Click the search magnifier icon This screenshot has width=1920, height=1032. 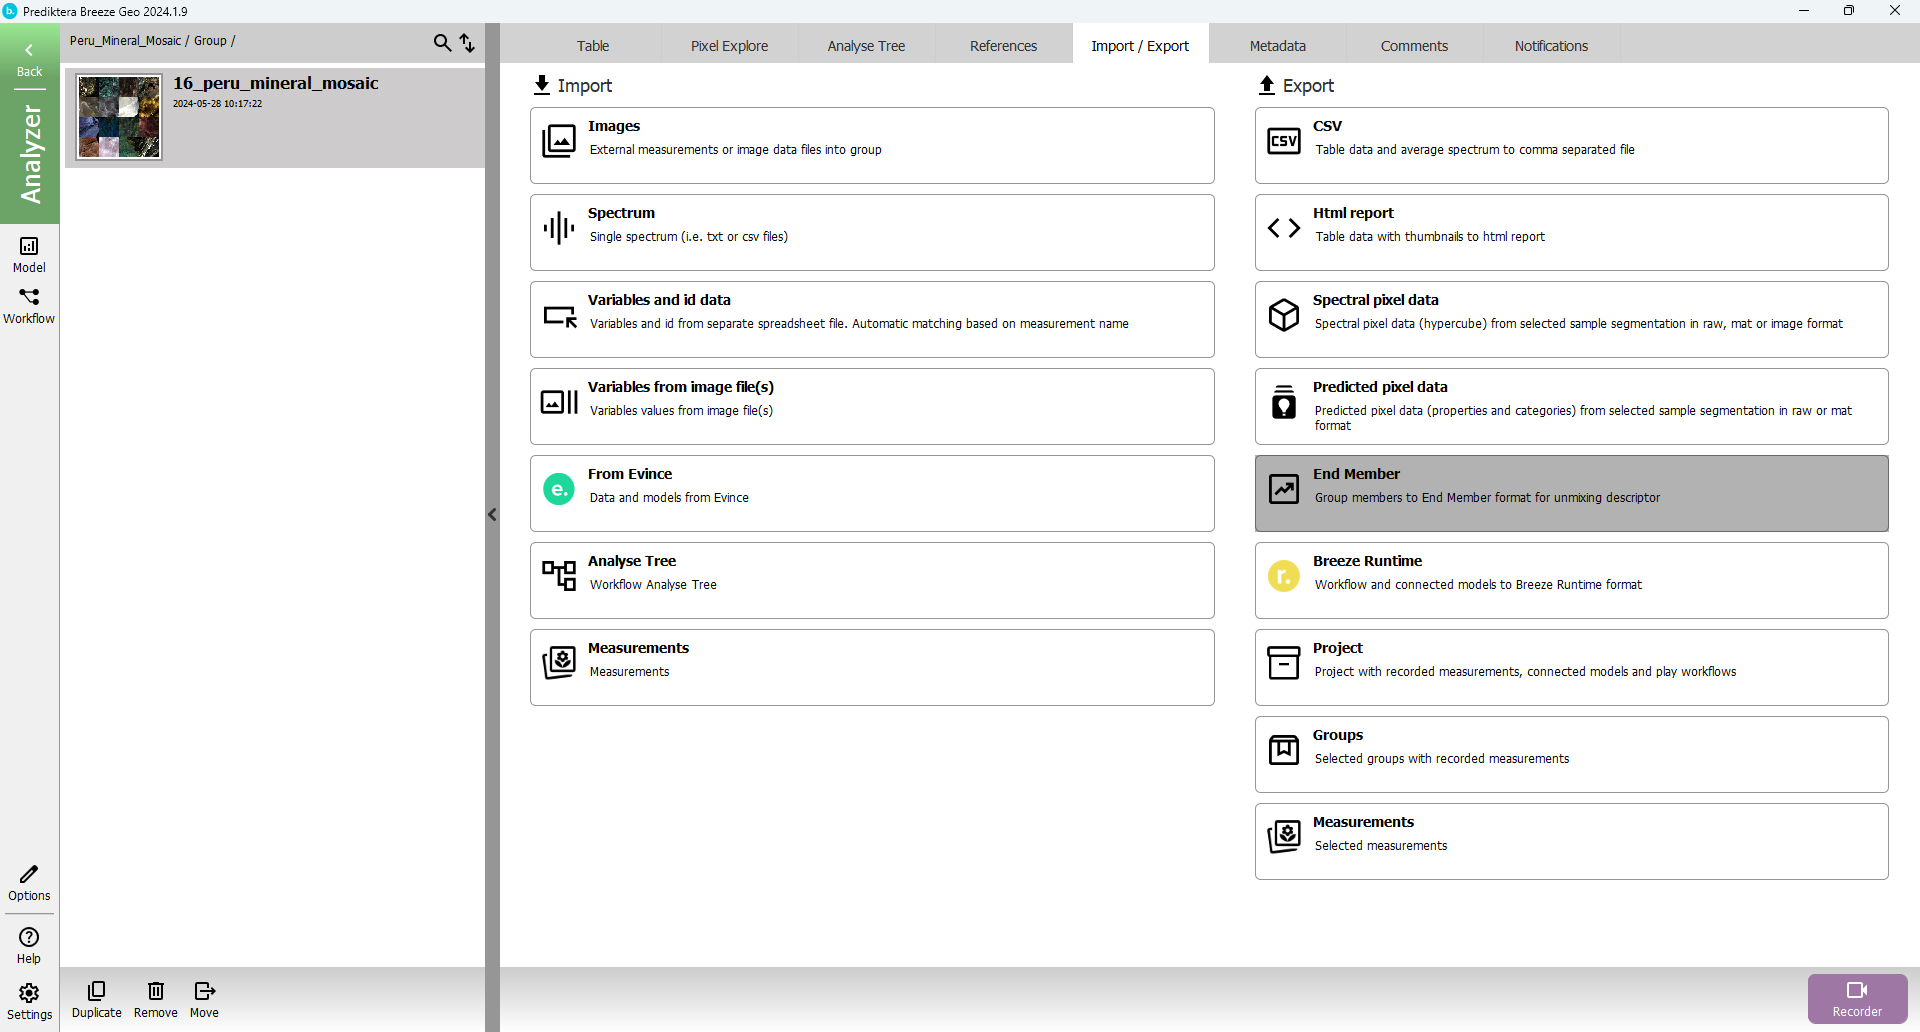point(441,42)
